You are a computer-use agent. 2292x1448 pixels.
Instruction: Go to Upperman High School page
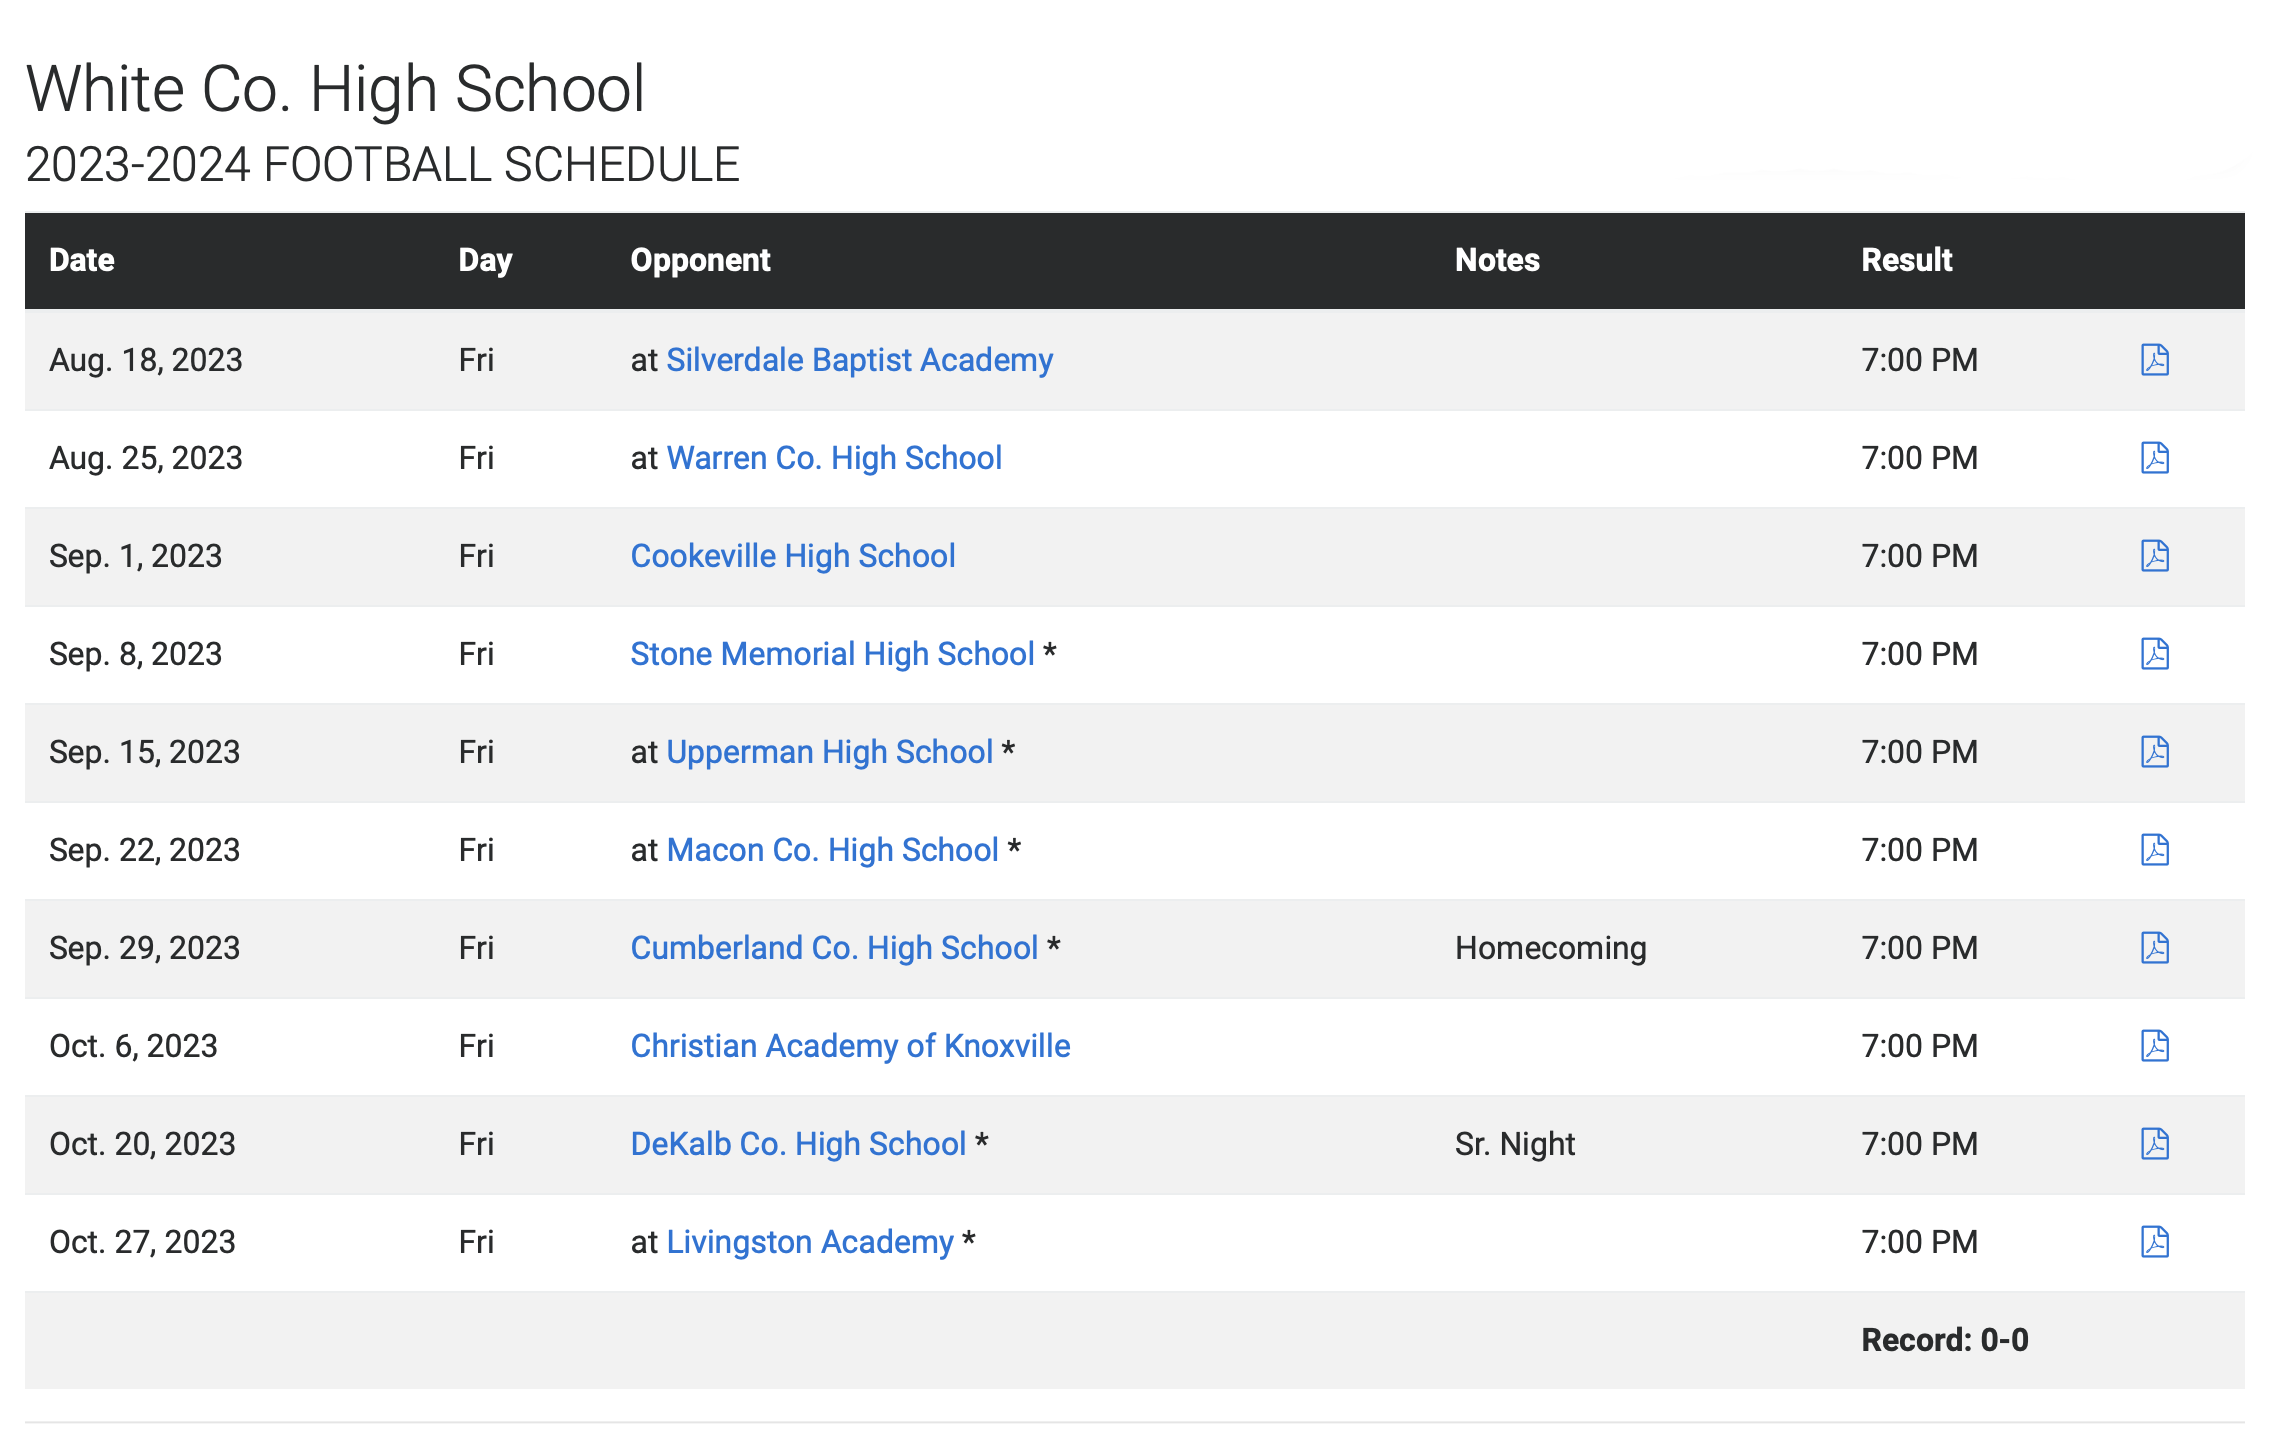[829, 752]
